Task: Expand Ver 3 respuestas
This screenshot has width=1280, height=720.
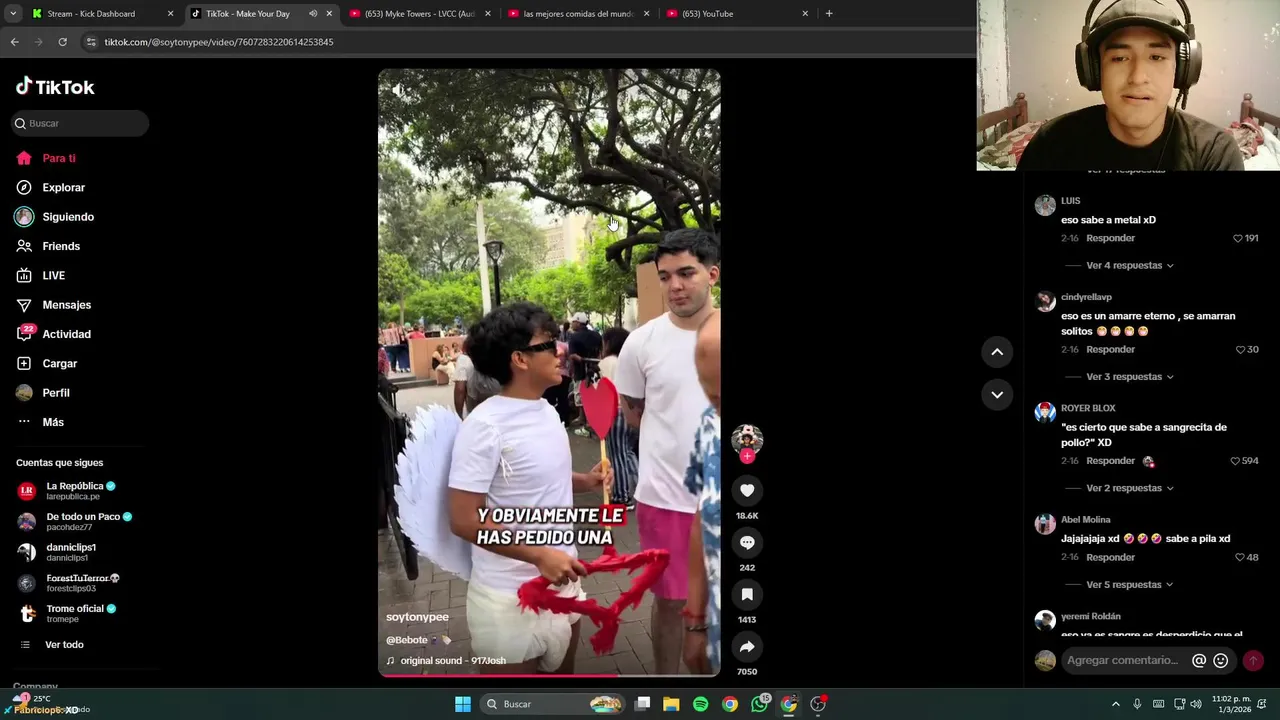Action: tap(1129, 377)
